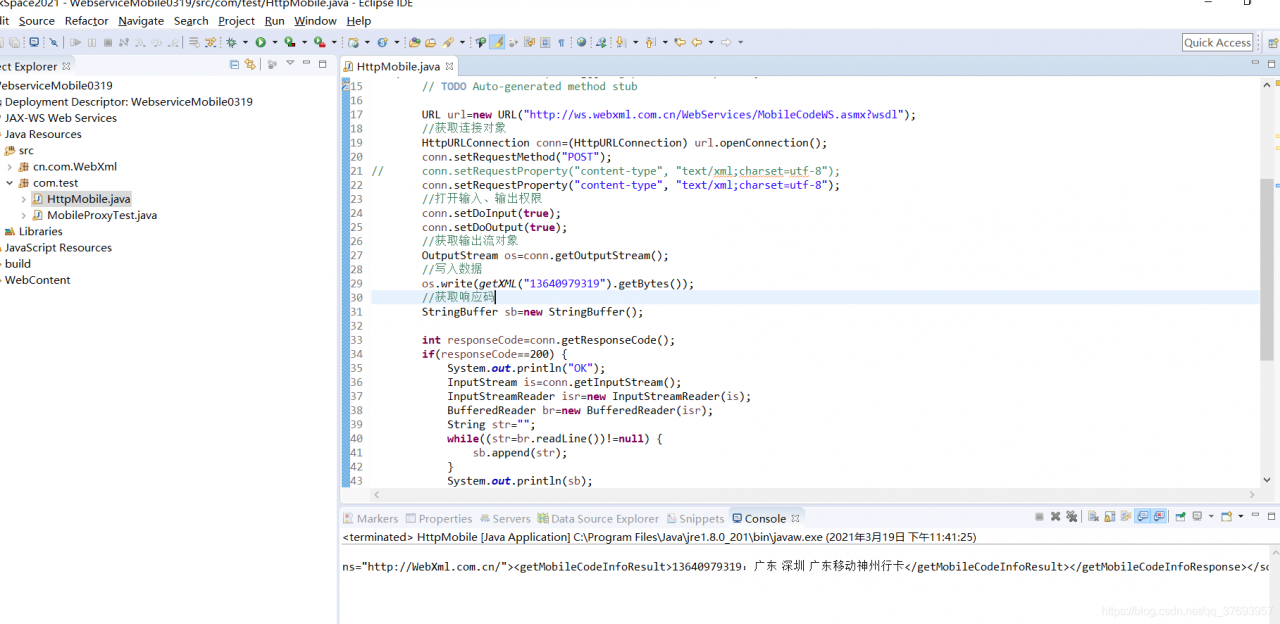
Task: Click Display Selected Console icon
Action: tap(1197, 517)
